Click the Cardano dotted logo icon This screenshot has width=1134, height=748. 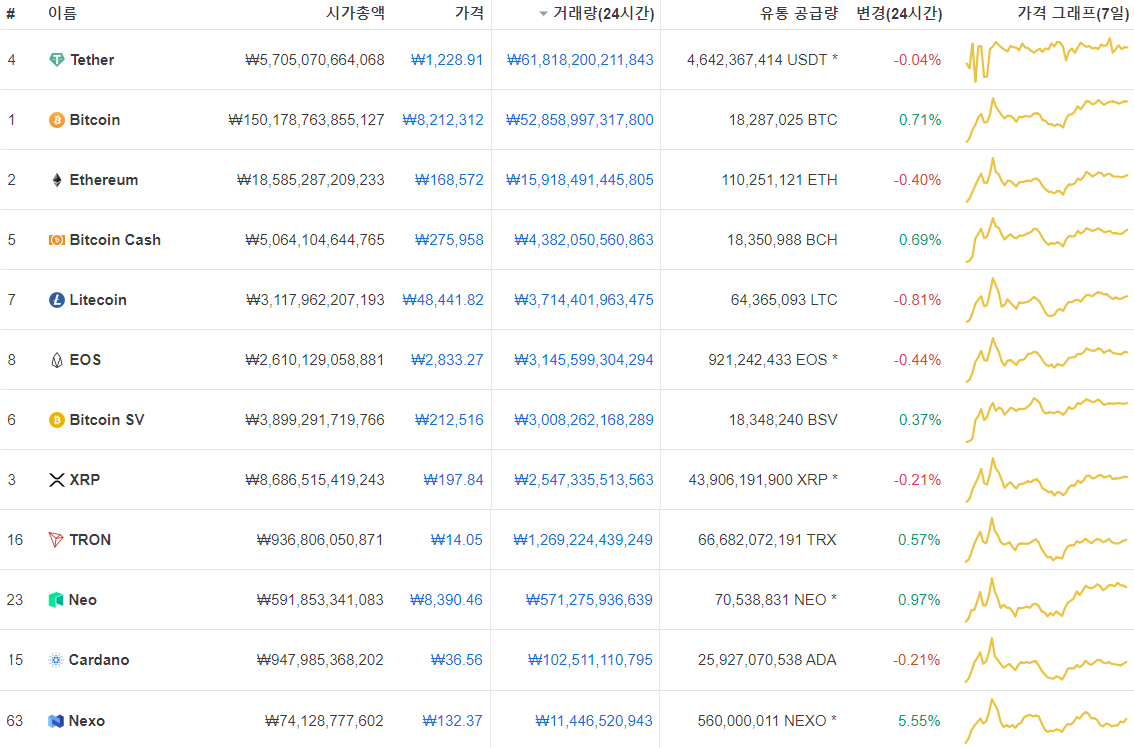pyautogui.click(x=56, y=660)
